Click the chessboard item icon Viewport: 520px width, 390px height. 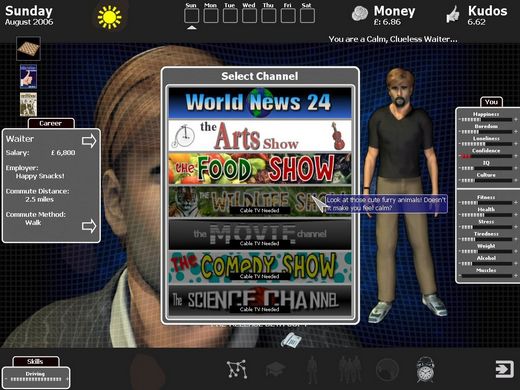28,49
